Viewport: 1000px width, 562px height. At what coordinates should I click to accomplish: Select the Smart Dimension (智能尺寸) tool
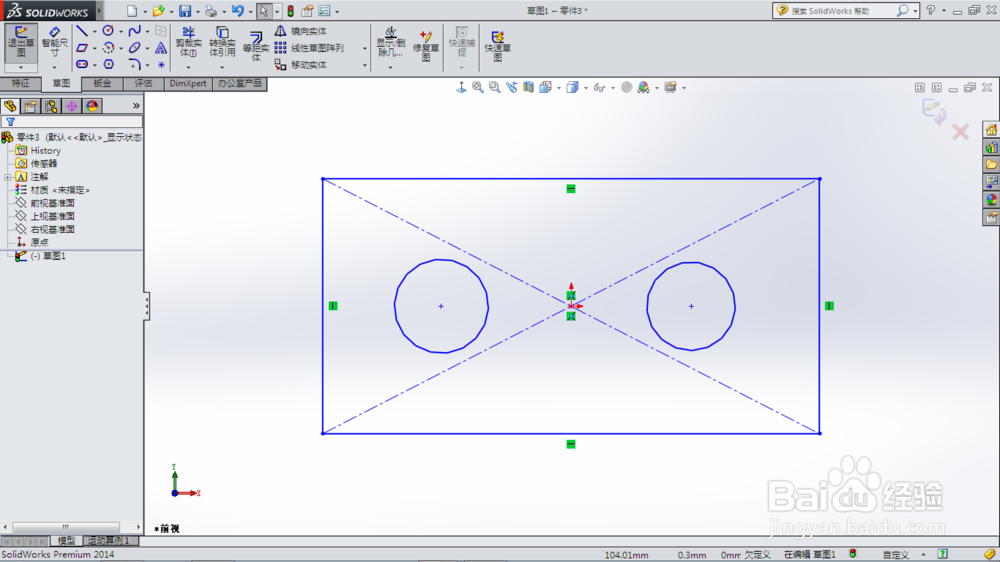[x=54, y=42]
